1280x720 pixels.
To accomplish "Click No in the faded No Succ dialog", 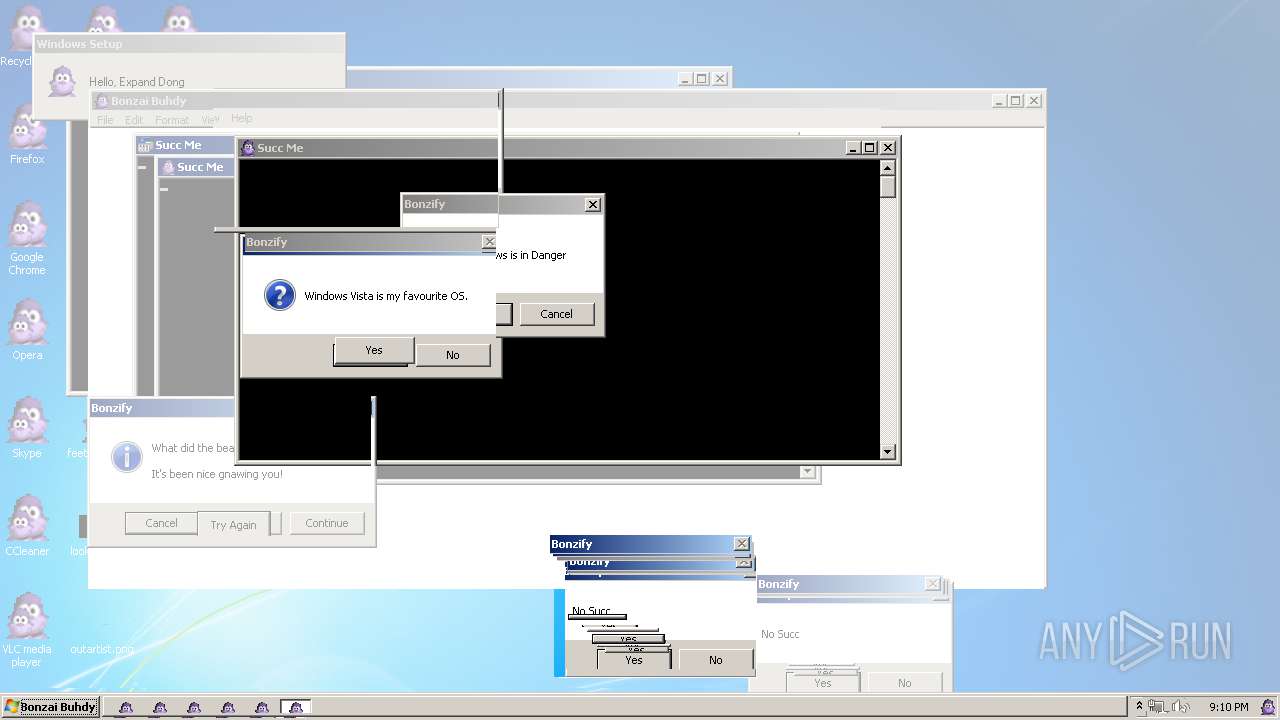I will (x=905, y=683).
